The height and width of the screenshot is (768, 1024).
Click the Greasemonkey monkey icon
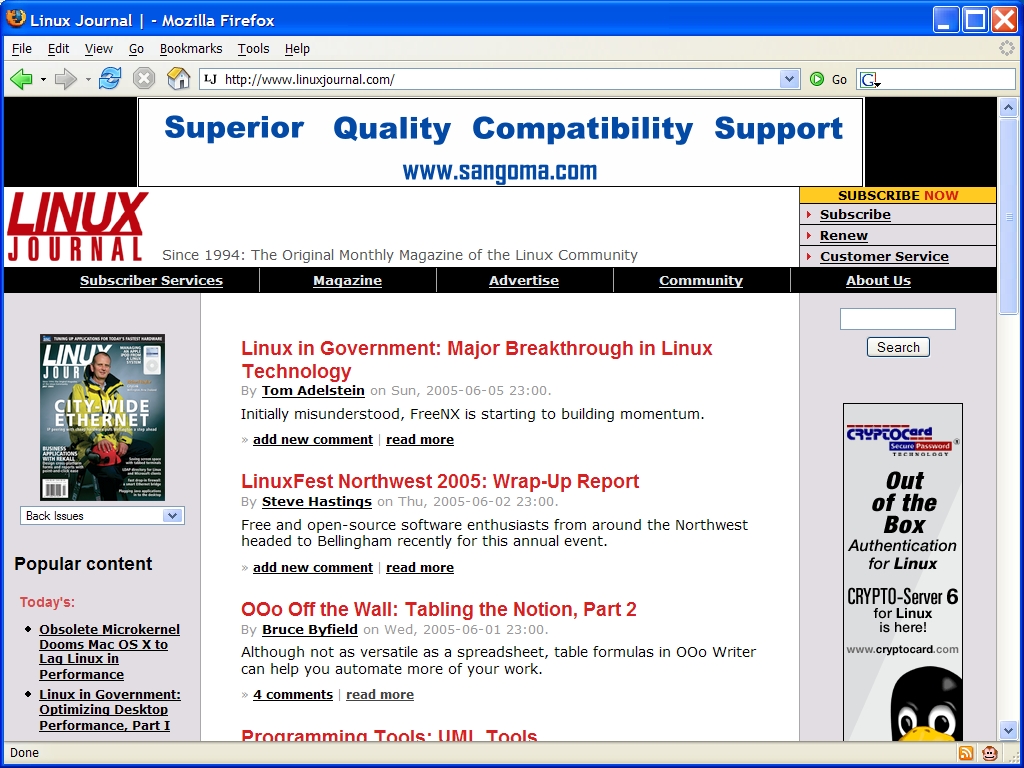[990, 753]
